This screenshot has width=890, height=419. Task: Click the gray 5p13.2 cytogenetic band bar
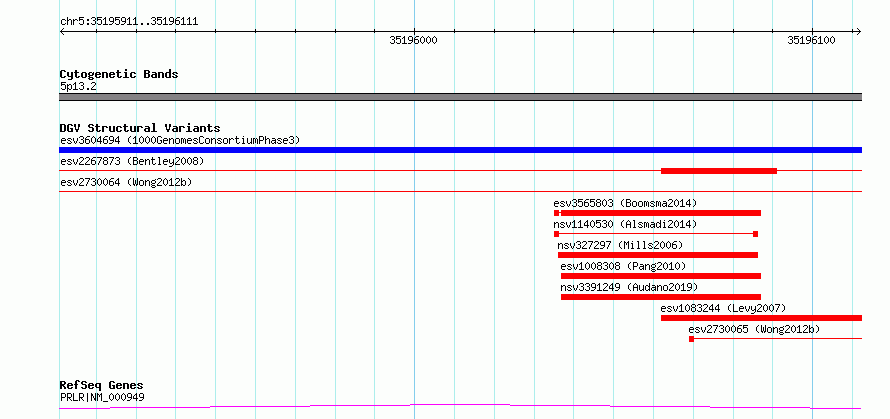click(x=460, y=97)
